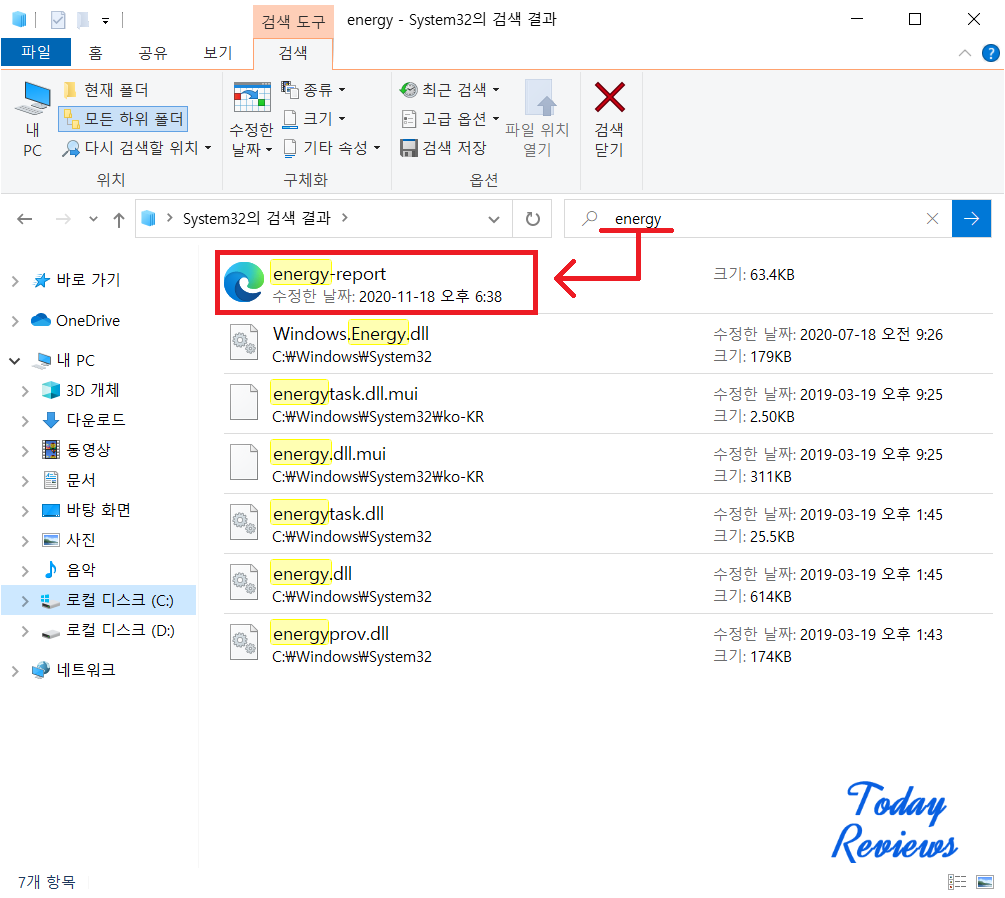This screenshot has height=898, width=1005.
Task: Switch to details view icon in status bar
Action: (957, 882)
